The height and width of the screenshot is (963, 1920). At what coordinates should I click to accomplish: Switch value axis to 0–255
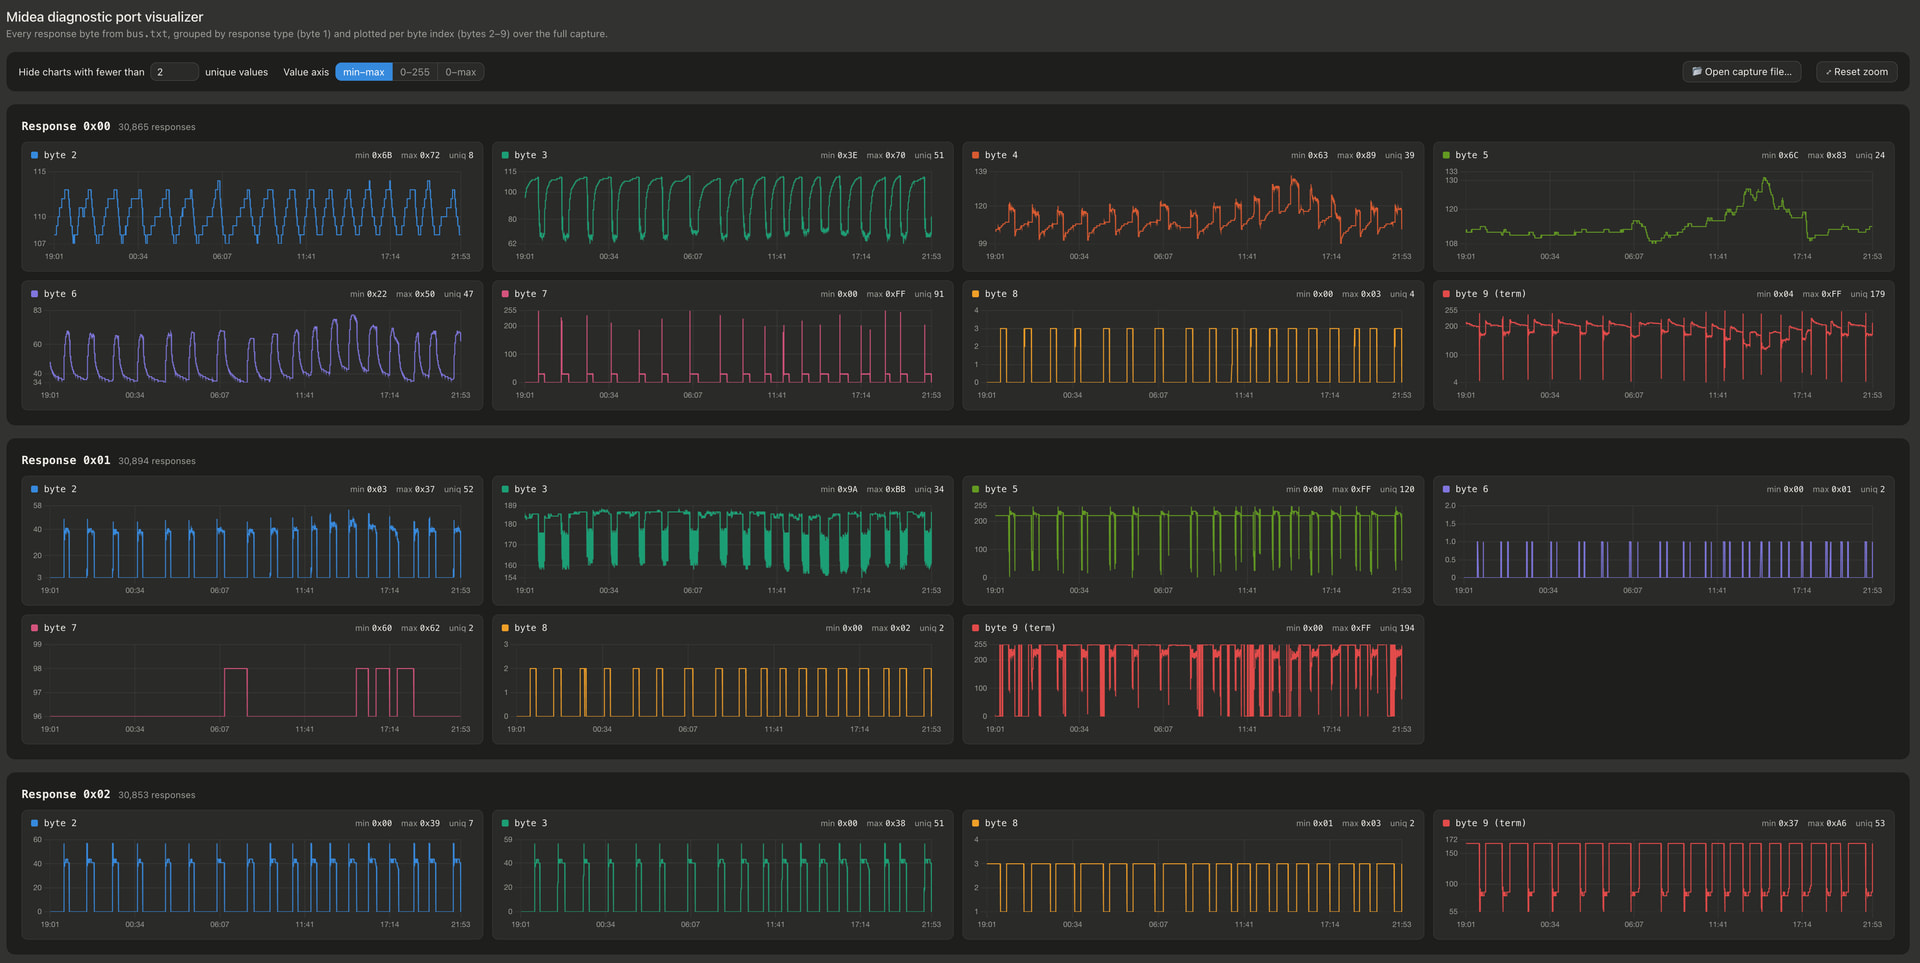(415, 72)
